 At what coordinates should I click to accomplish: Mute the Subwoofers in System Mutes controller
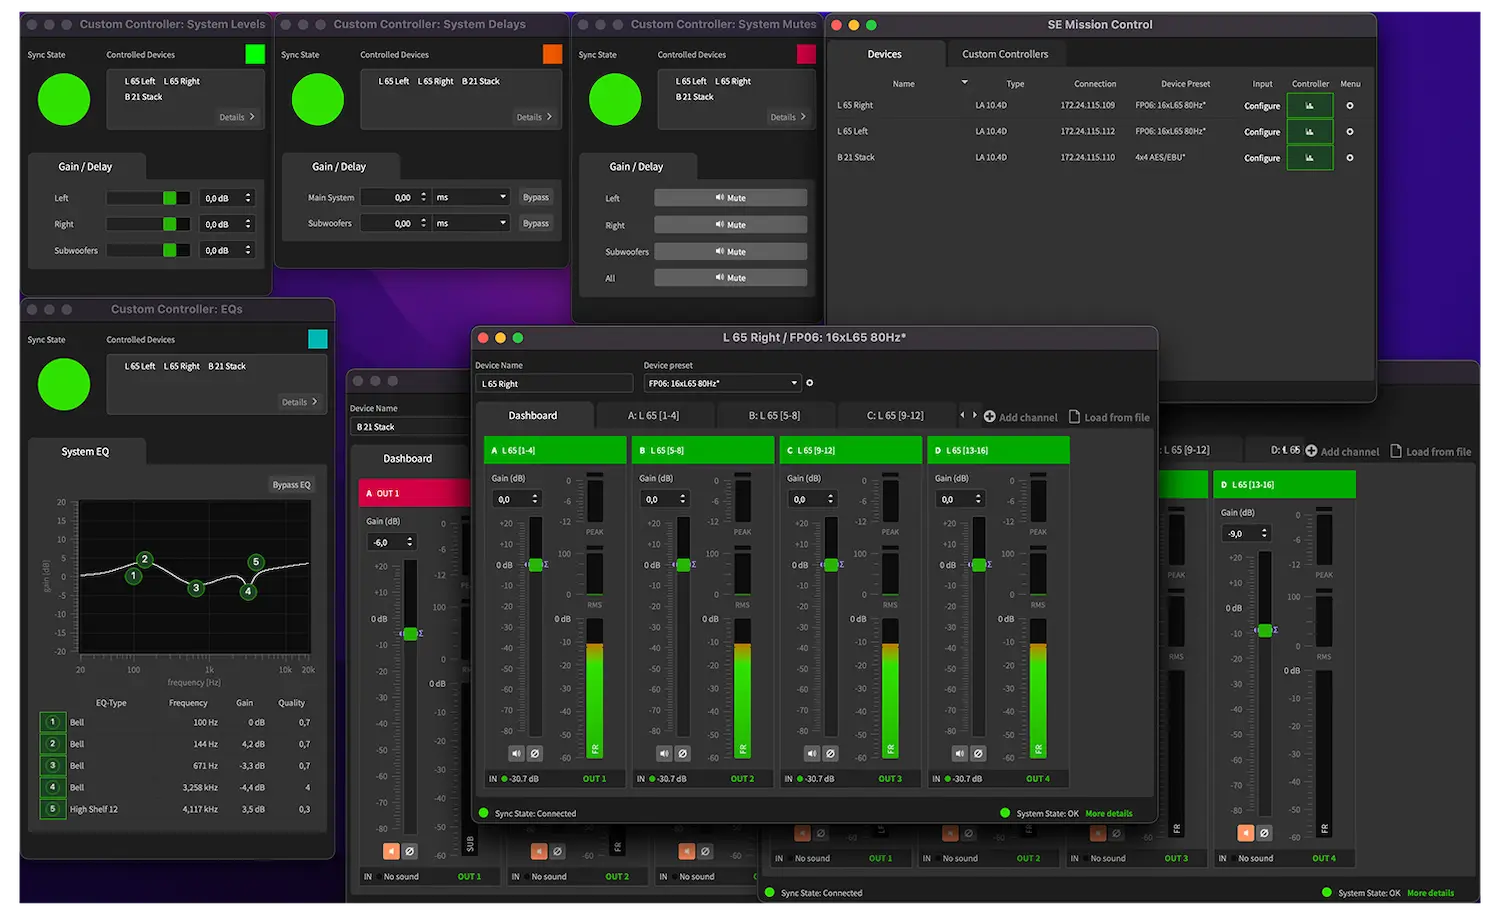pos(730,252)
